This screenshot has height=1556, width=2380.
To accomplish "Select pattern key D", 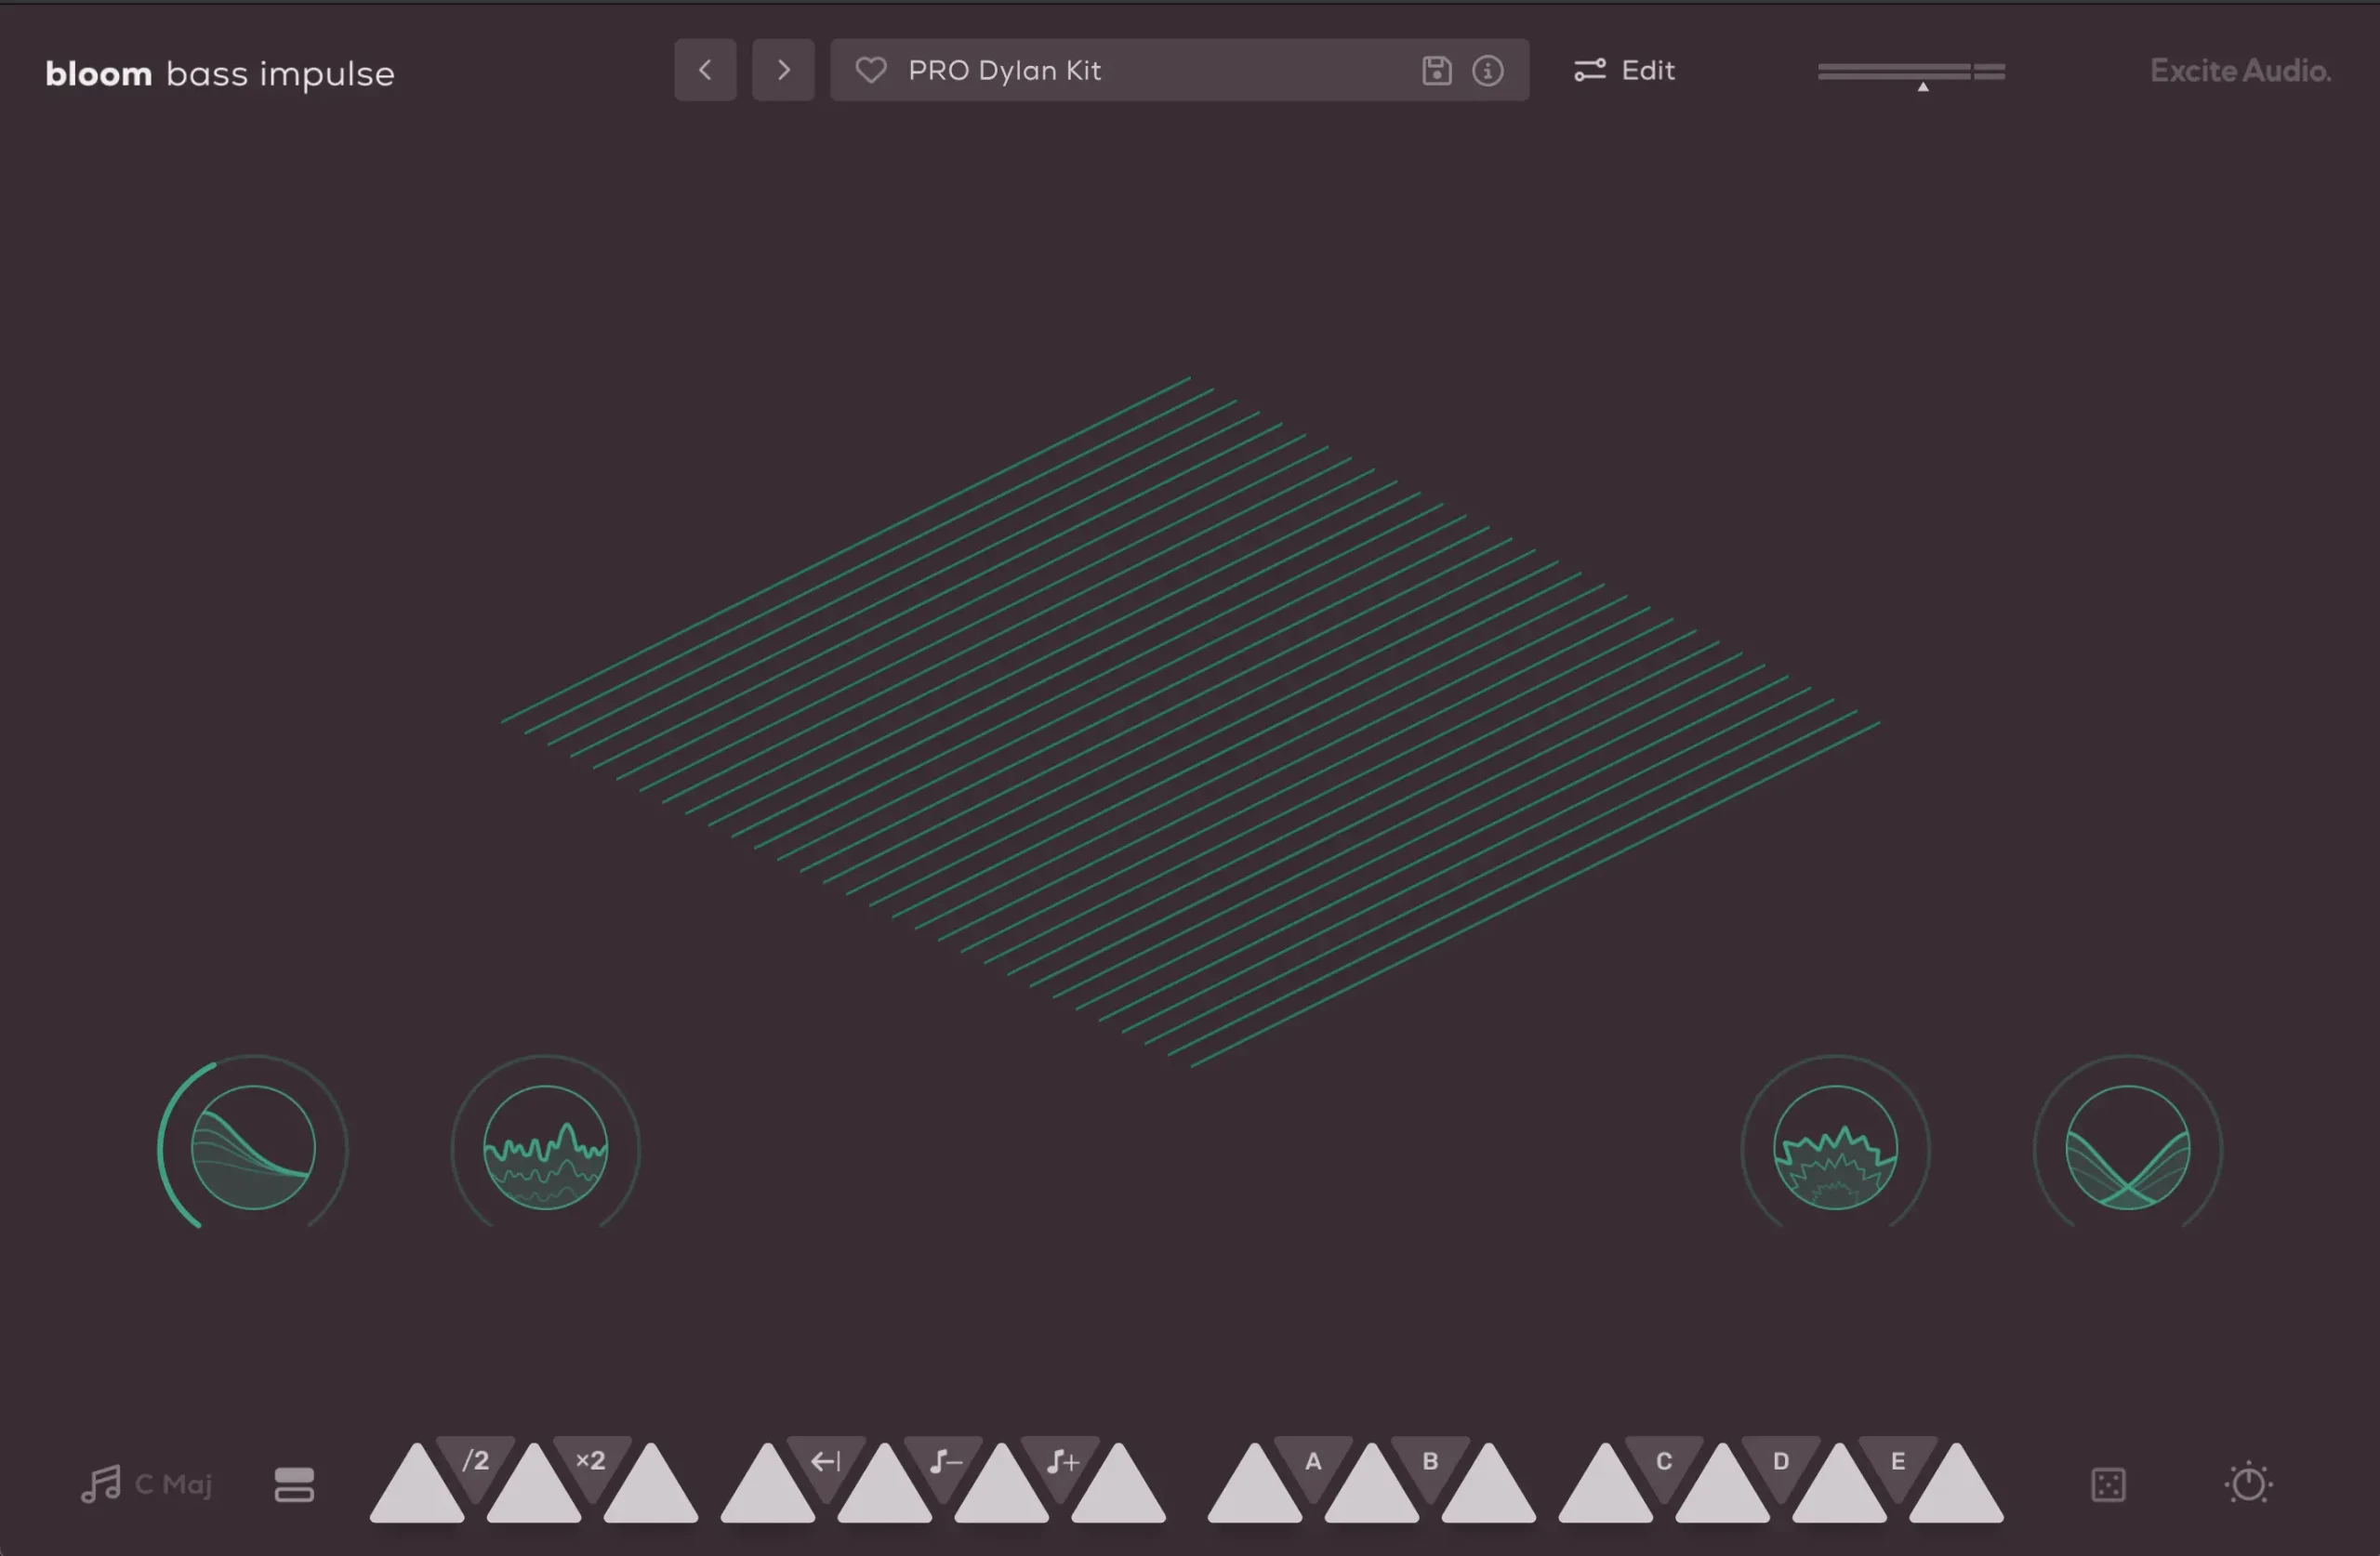I will [x=1780, y=1464].
